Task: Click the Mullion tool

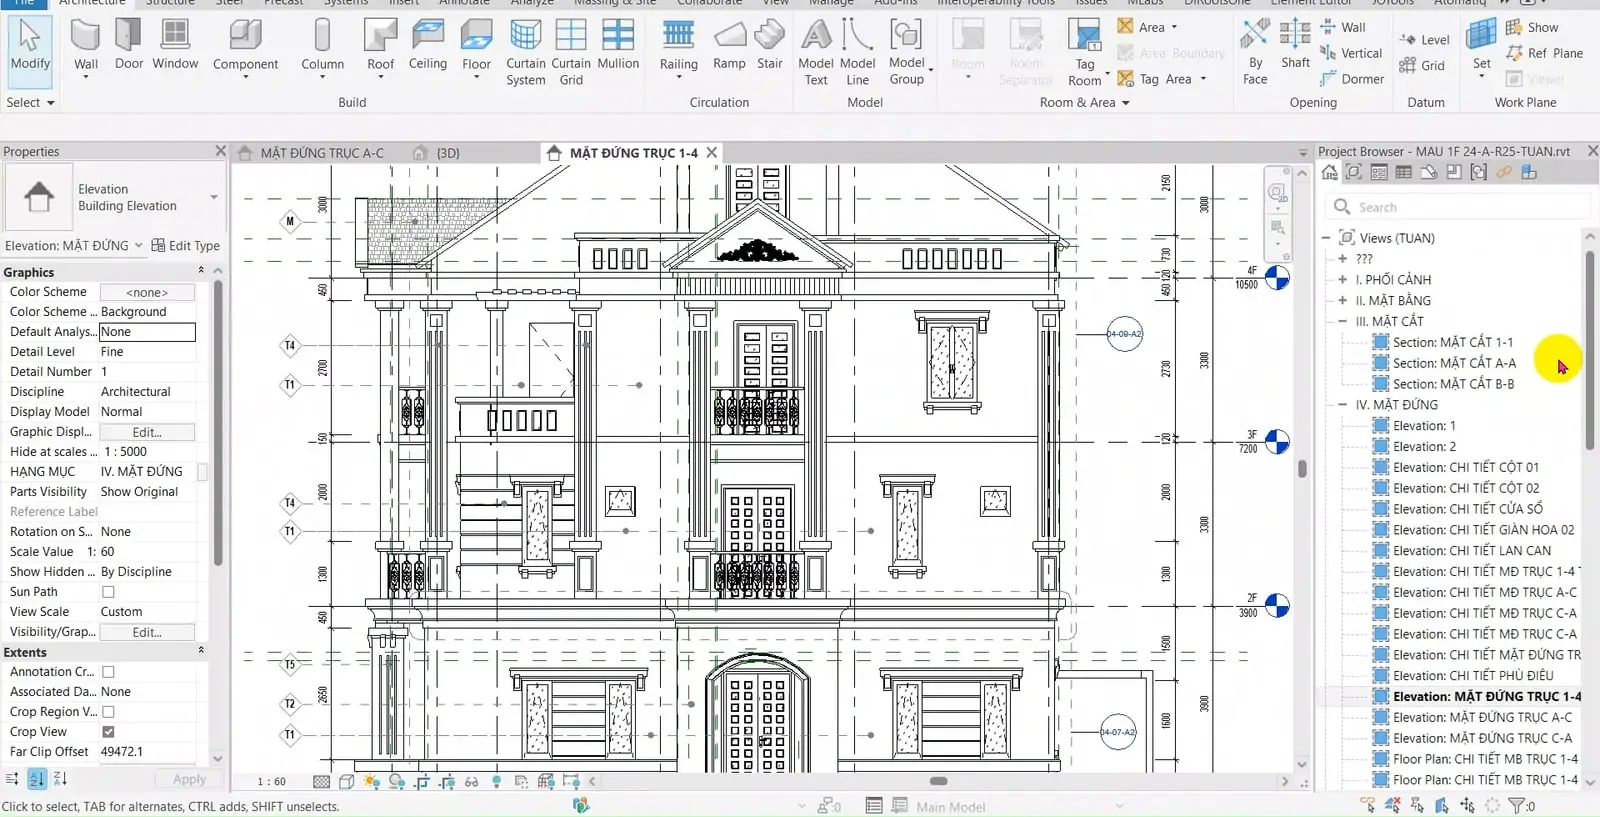Action: pos(618,45)
